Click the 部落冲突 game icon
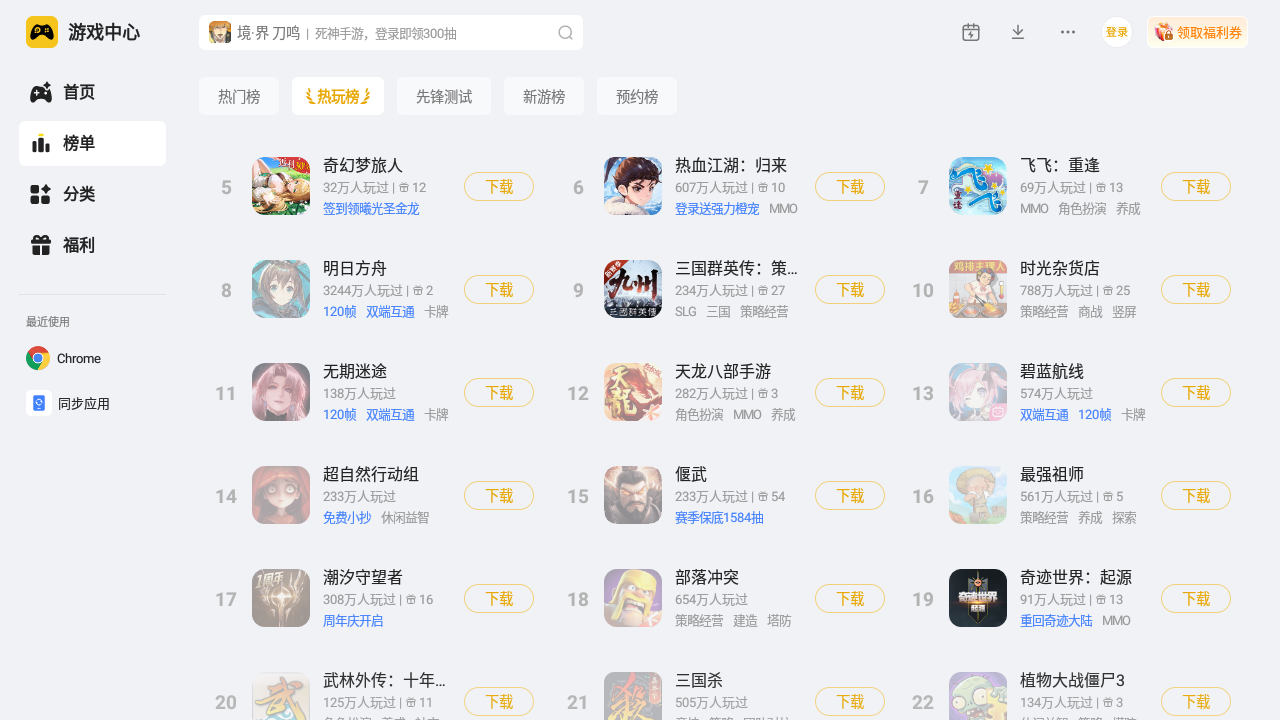Screen dimensions: 1280x720 [x=633, y=598]
